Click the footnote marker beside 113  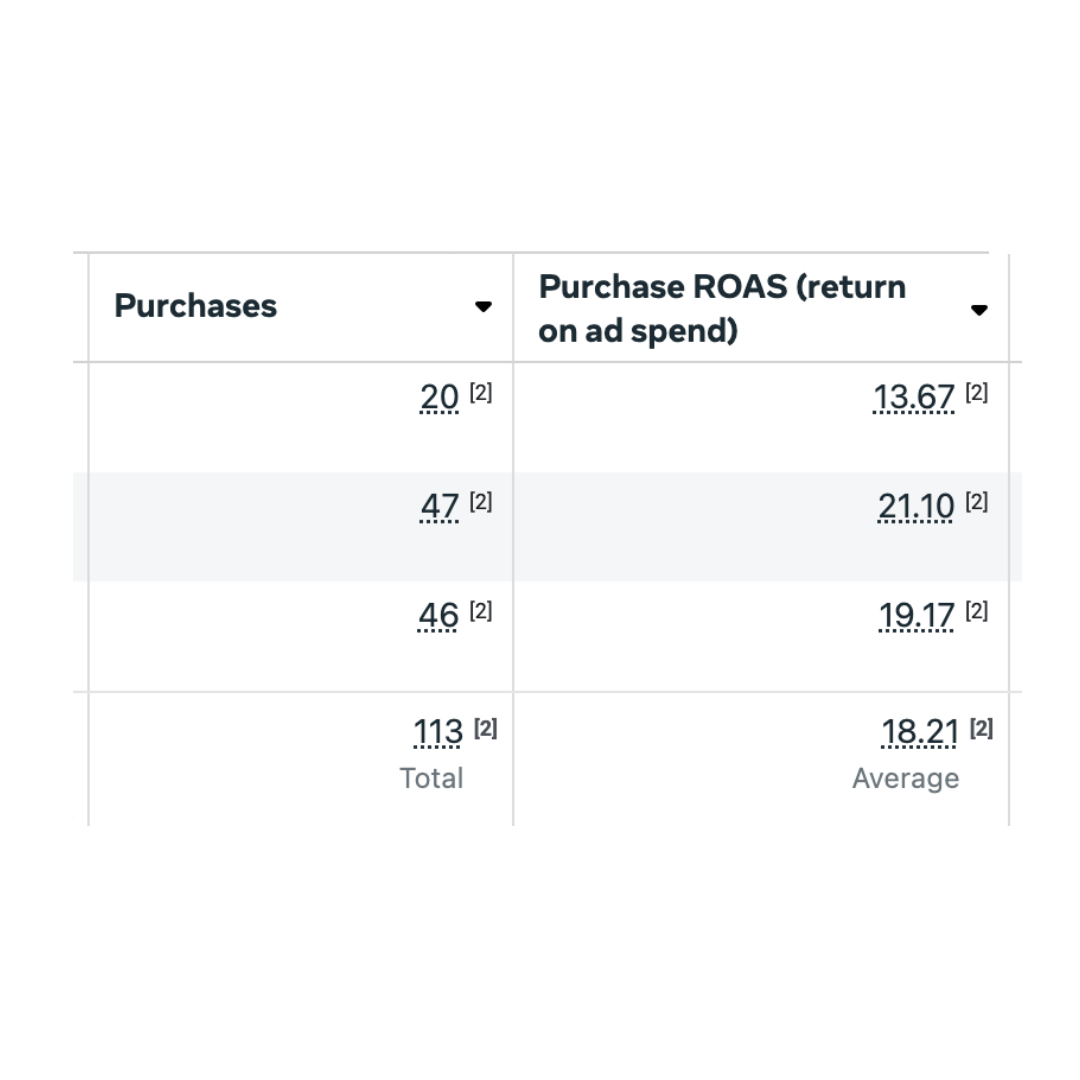click(484, 729)
